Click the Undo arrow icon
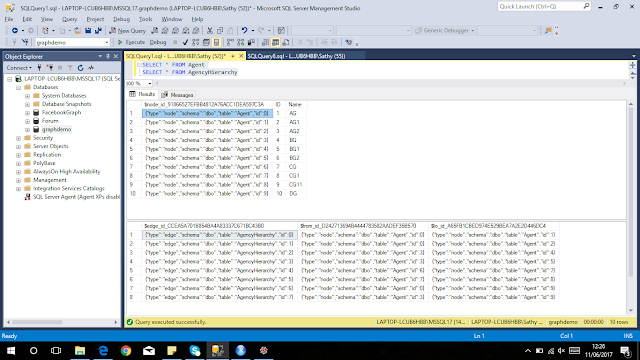This screenshot has width=640, height=360. click(x=244, y=31)
